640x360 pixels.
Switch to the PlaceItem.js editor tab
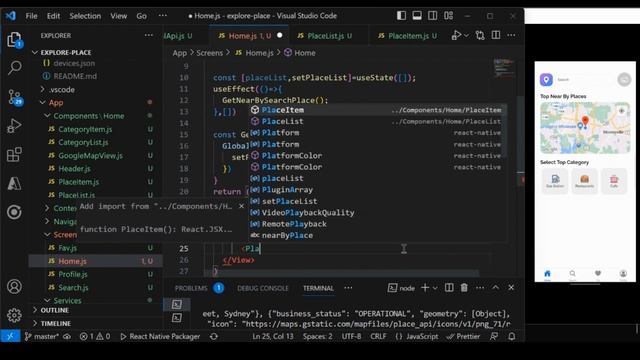[x=408, y=36]
